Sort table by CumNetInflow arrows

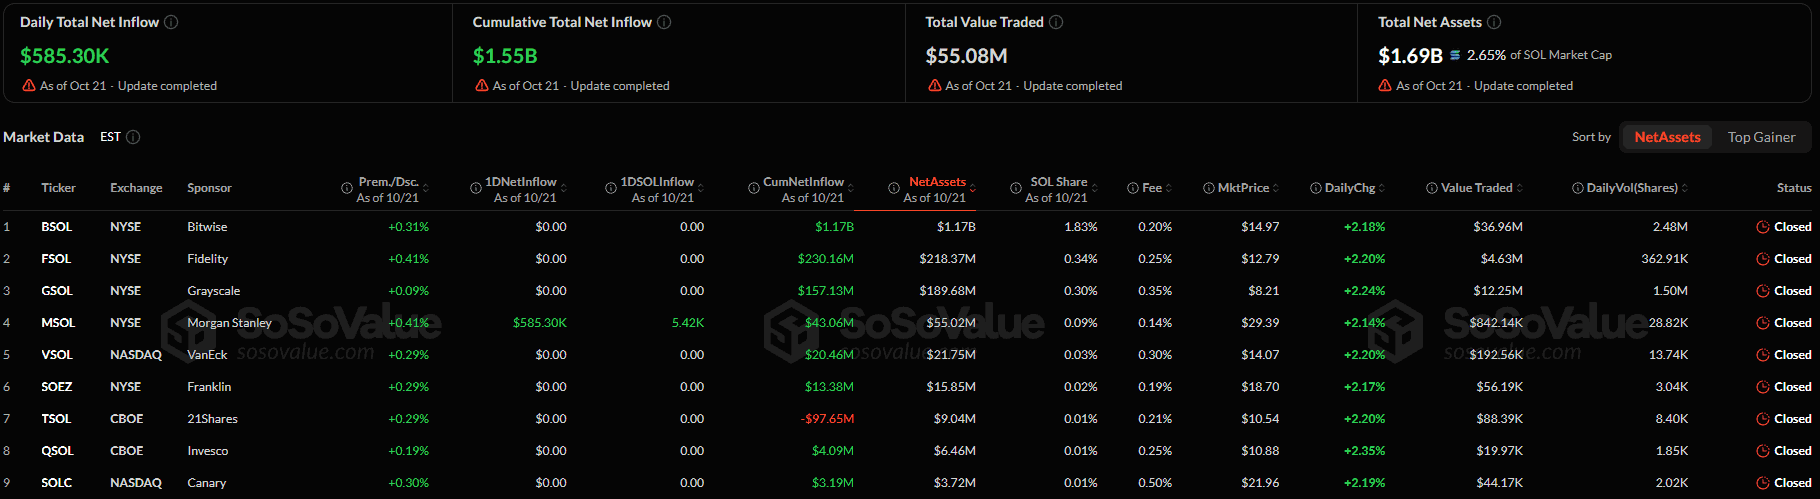coord(851,188)
